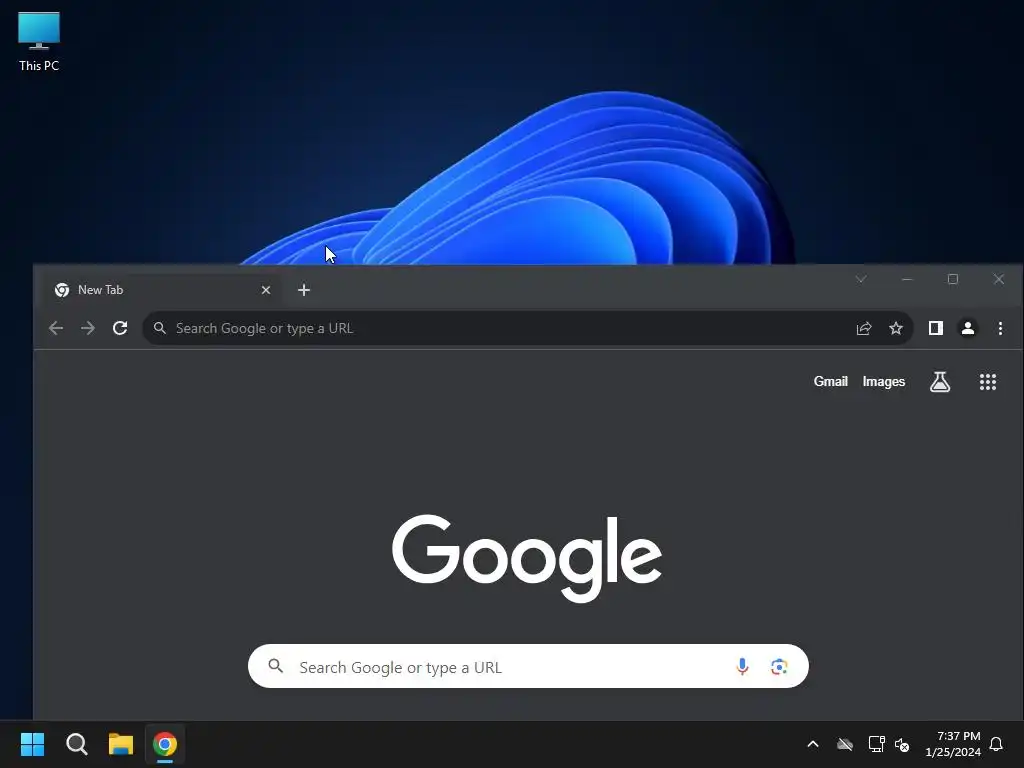Open the Gmail link
This screenshot has height=768, width=1024.
coord(830,381)
